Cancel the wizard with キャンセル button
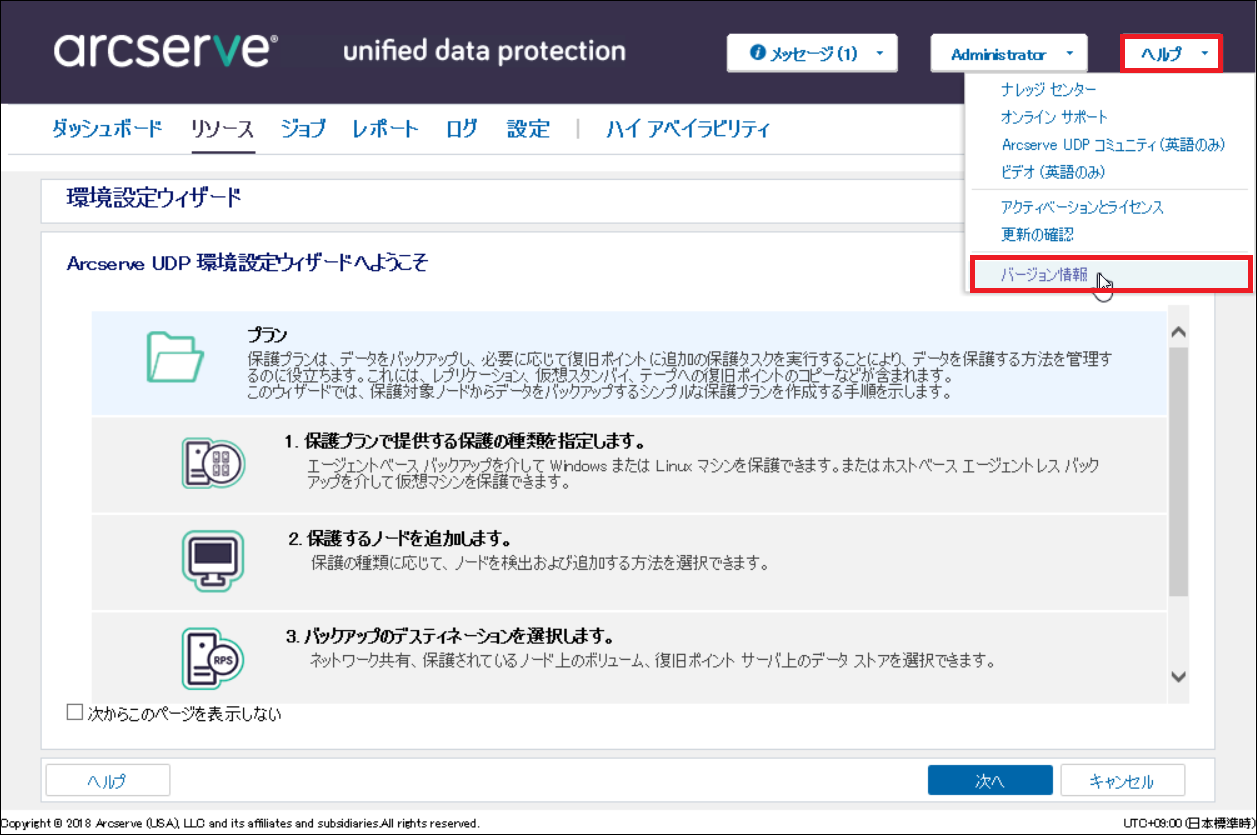Screen dimensions: 1257x835 [x=1123, y=781]
